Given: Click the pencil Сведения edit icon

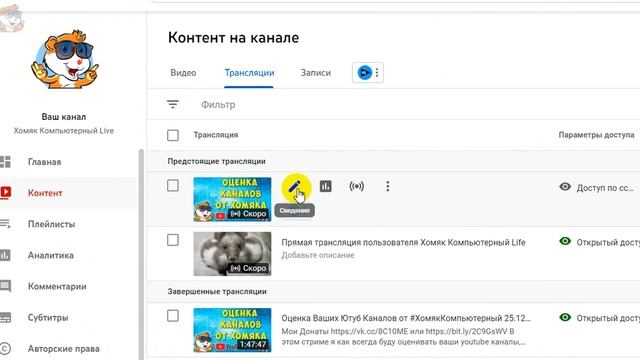Looking at the screenshot, I should [x=295, y=187].
